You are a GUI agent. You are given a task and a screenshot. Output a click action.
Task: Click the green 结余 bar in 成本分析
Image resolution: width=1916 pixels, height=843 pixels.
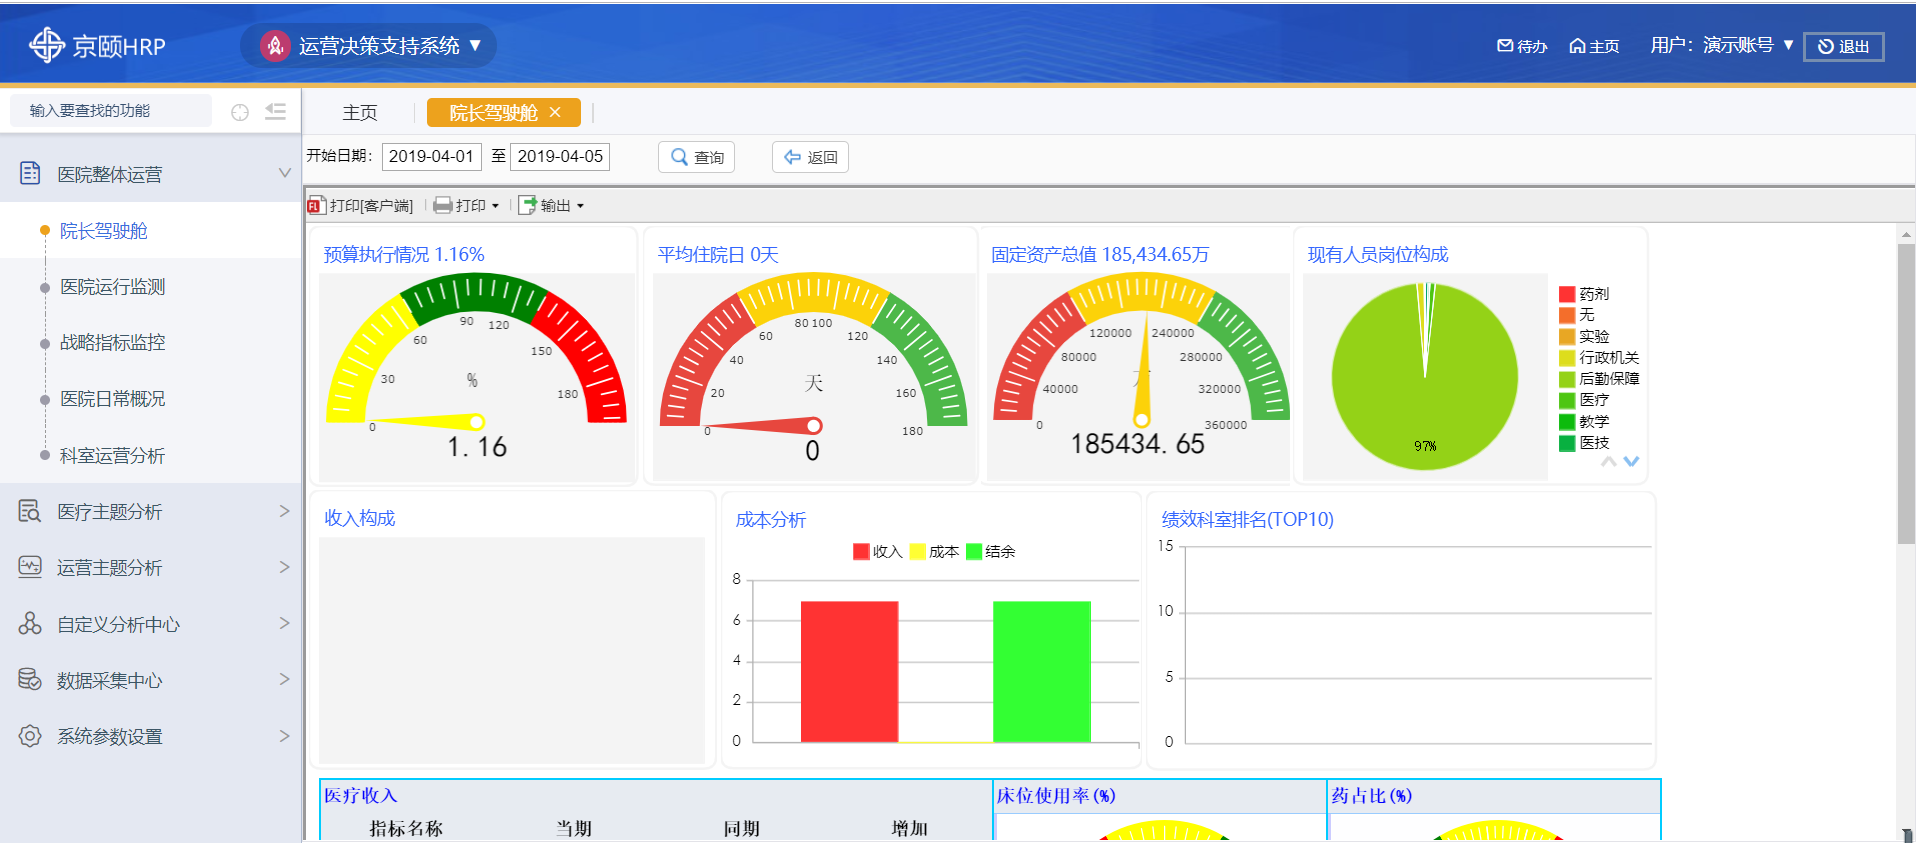[x=1042, y=671]
